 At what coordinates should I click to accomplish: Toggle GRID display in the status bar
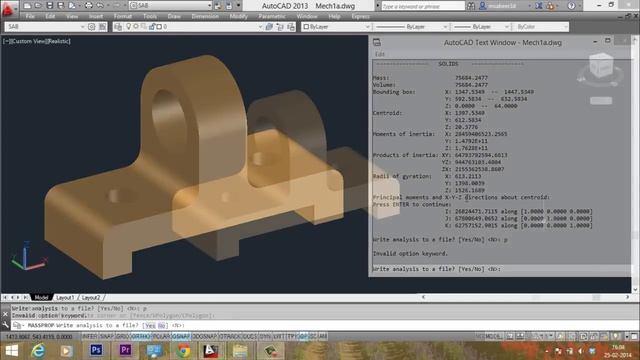(x=122, y=337)
